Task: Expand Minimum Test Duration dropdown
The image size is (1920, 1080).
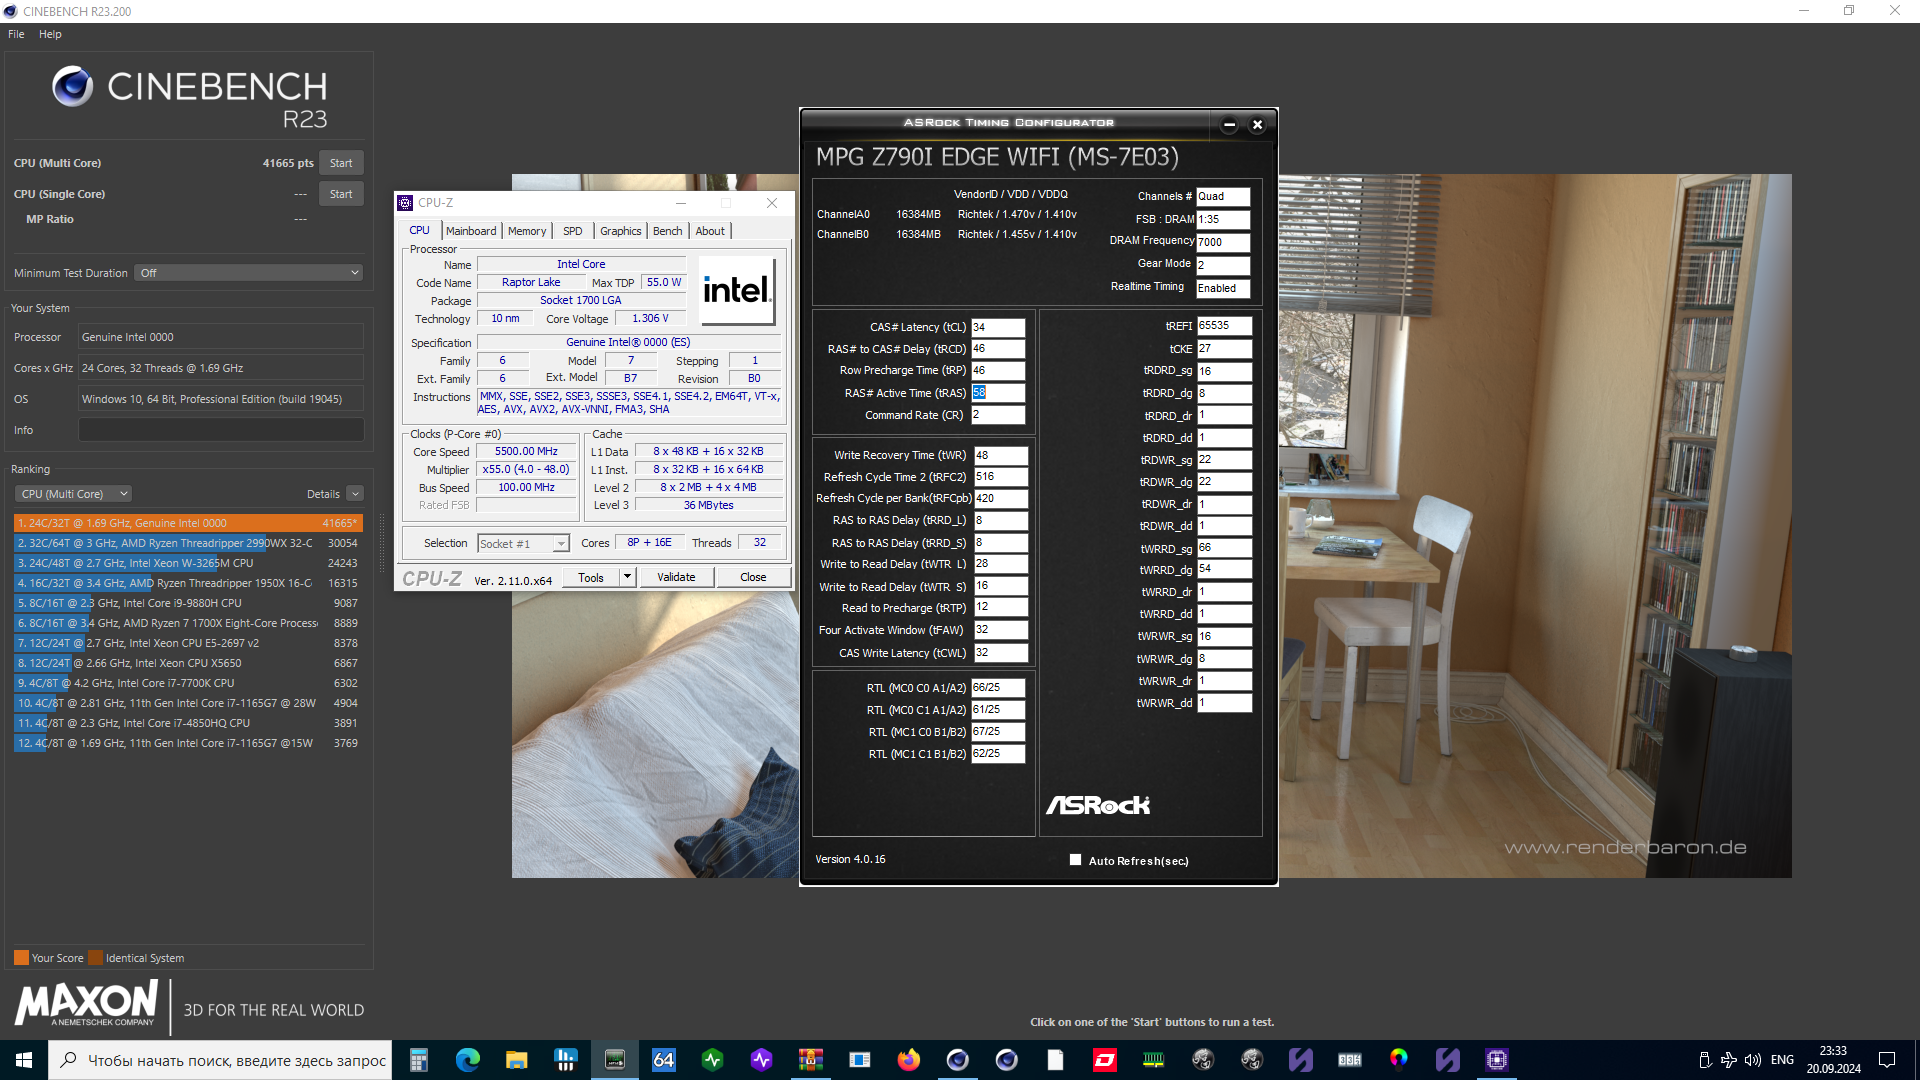Action: click(x=249, y=273)
